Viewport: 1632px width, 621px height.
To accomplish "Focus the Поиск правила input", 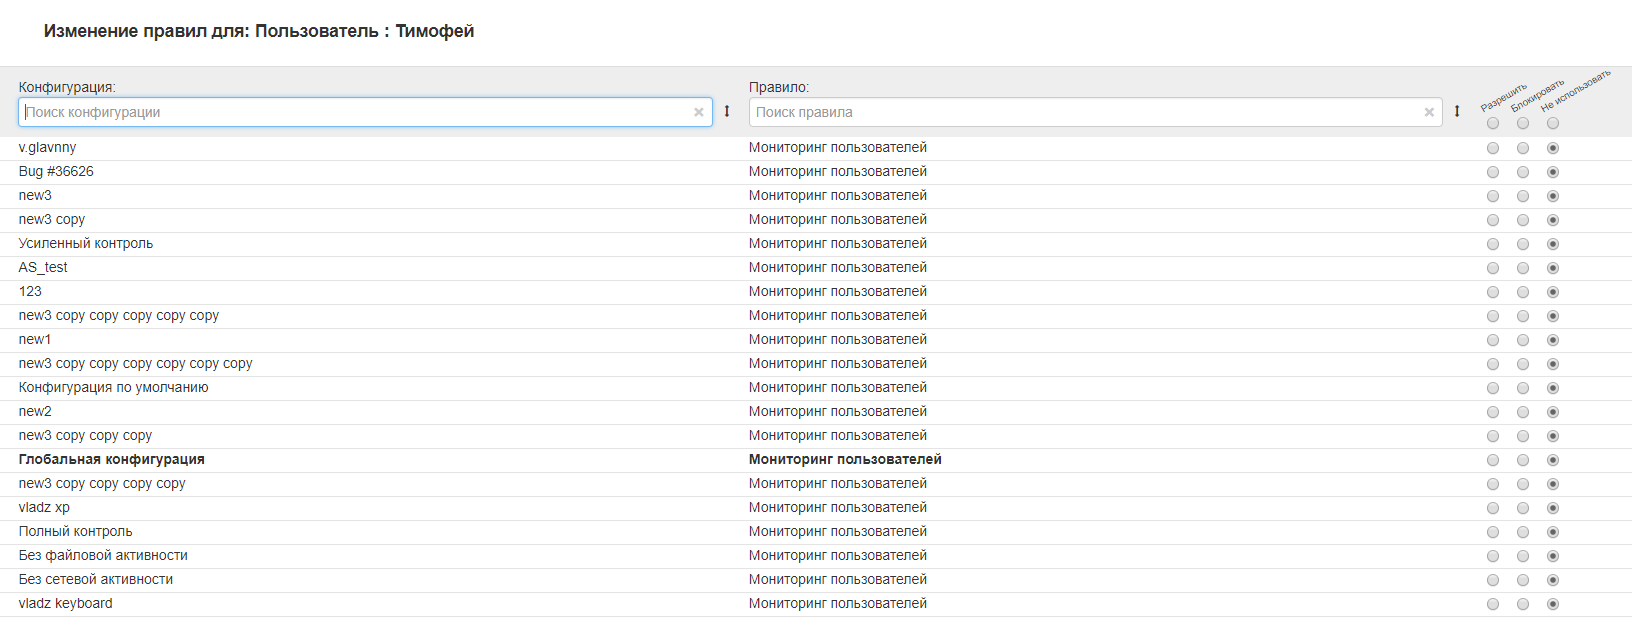I will click(1095, 112).
